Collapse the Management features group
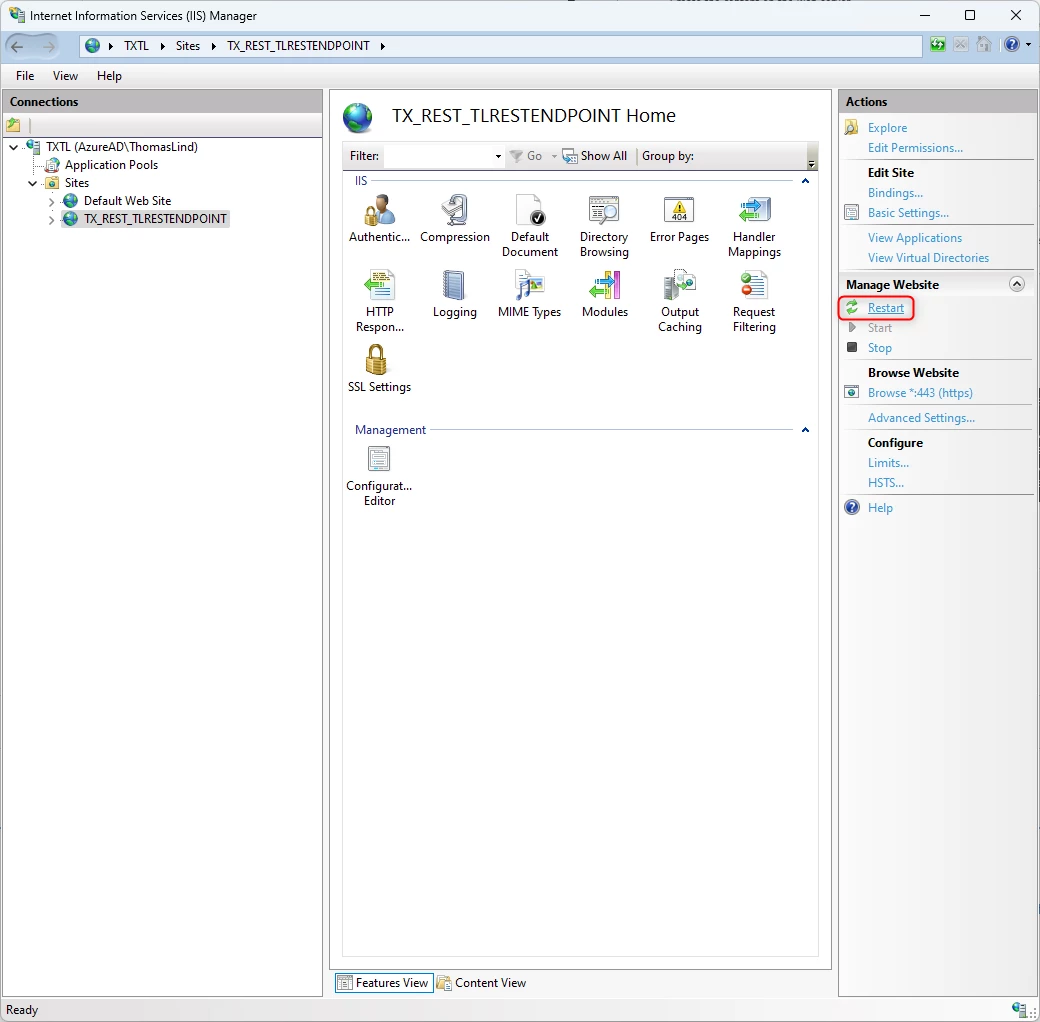Screen dimensions: 1040x1022 point(805,430)
